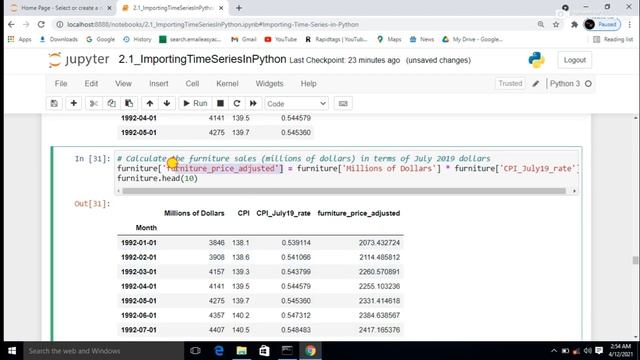The width and height of the screenshot is (640, 360).
Task: Bookmark this page with star icon
Action: (x=556, y=24)
